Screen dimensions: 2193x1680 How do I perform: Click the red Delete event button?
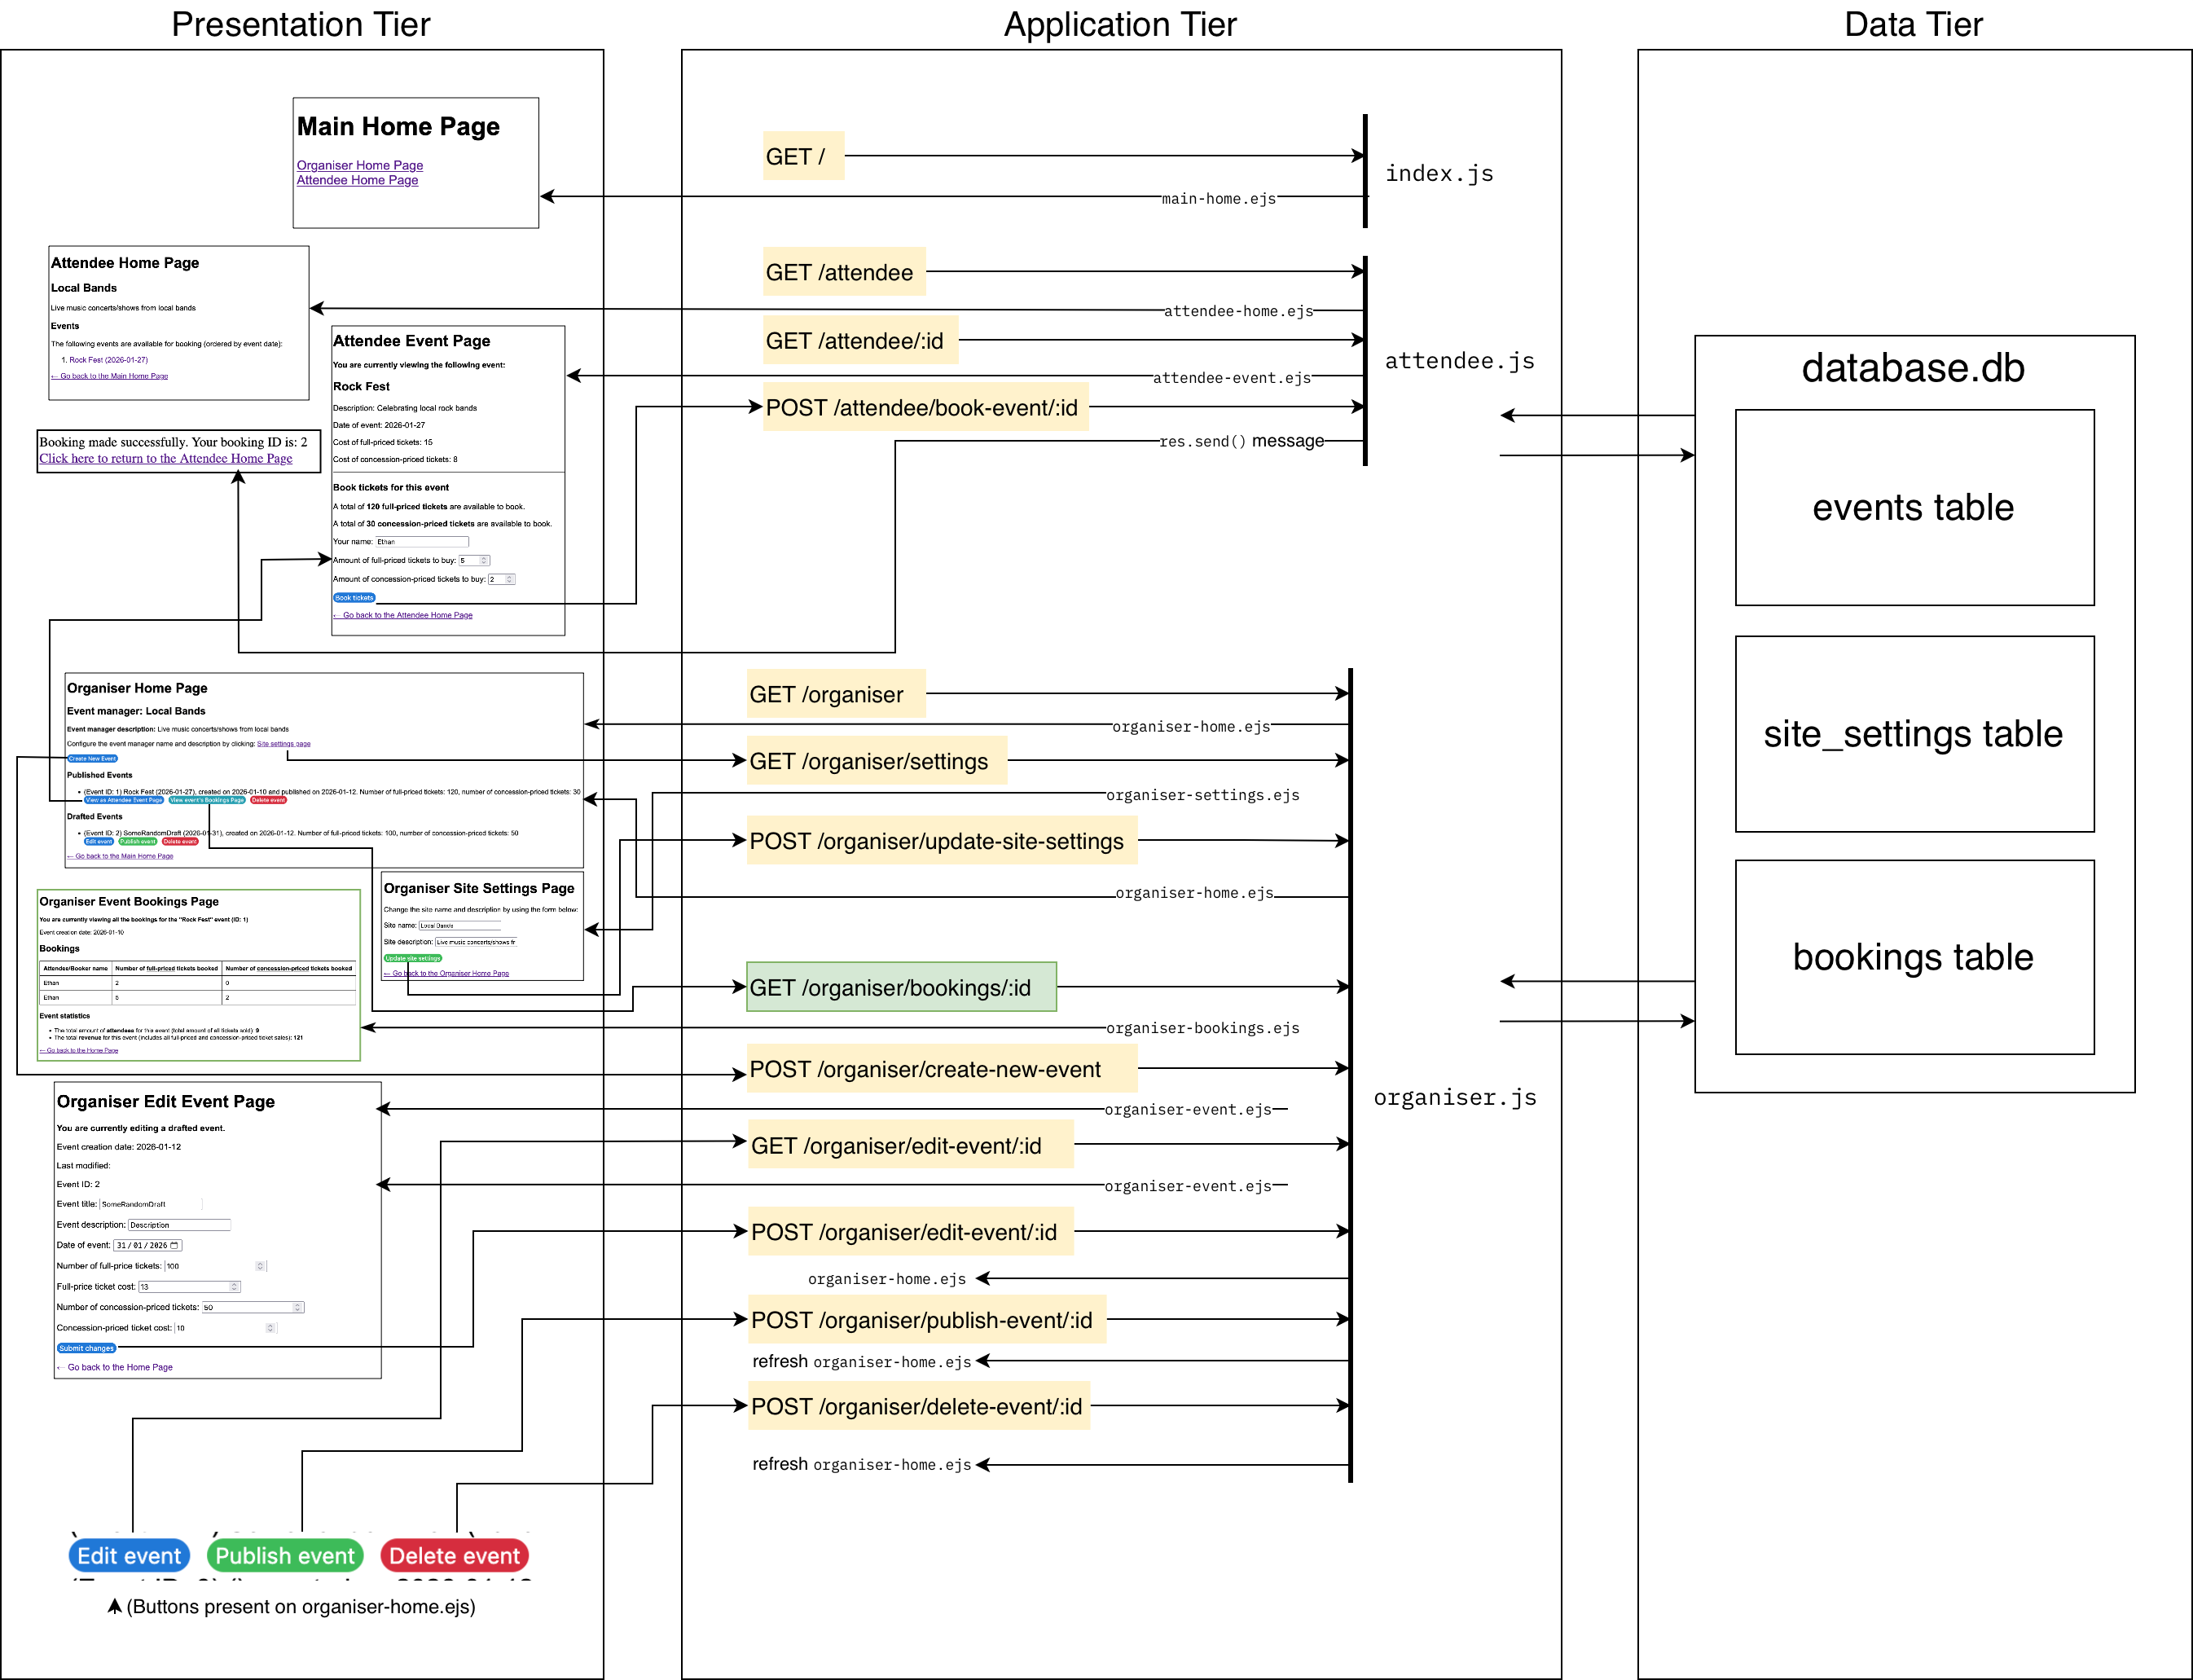(454, 1556)
